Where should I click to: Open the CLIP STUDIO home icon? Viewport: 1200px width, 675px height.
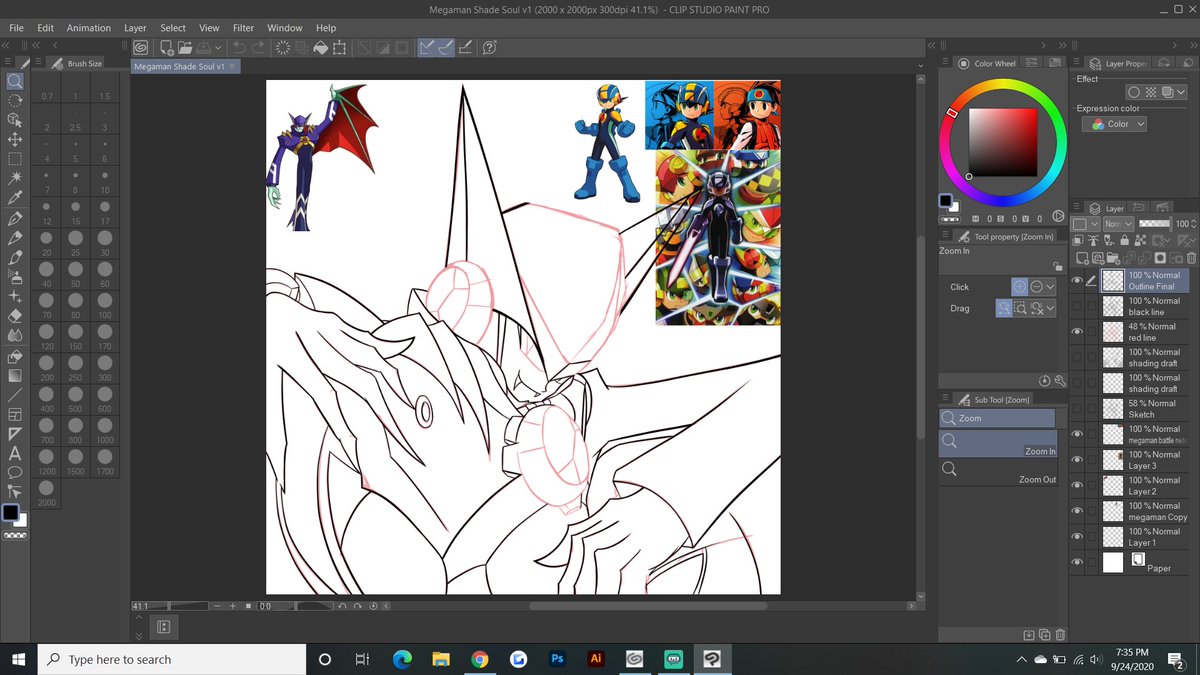click(139, 47)
